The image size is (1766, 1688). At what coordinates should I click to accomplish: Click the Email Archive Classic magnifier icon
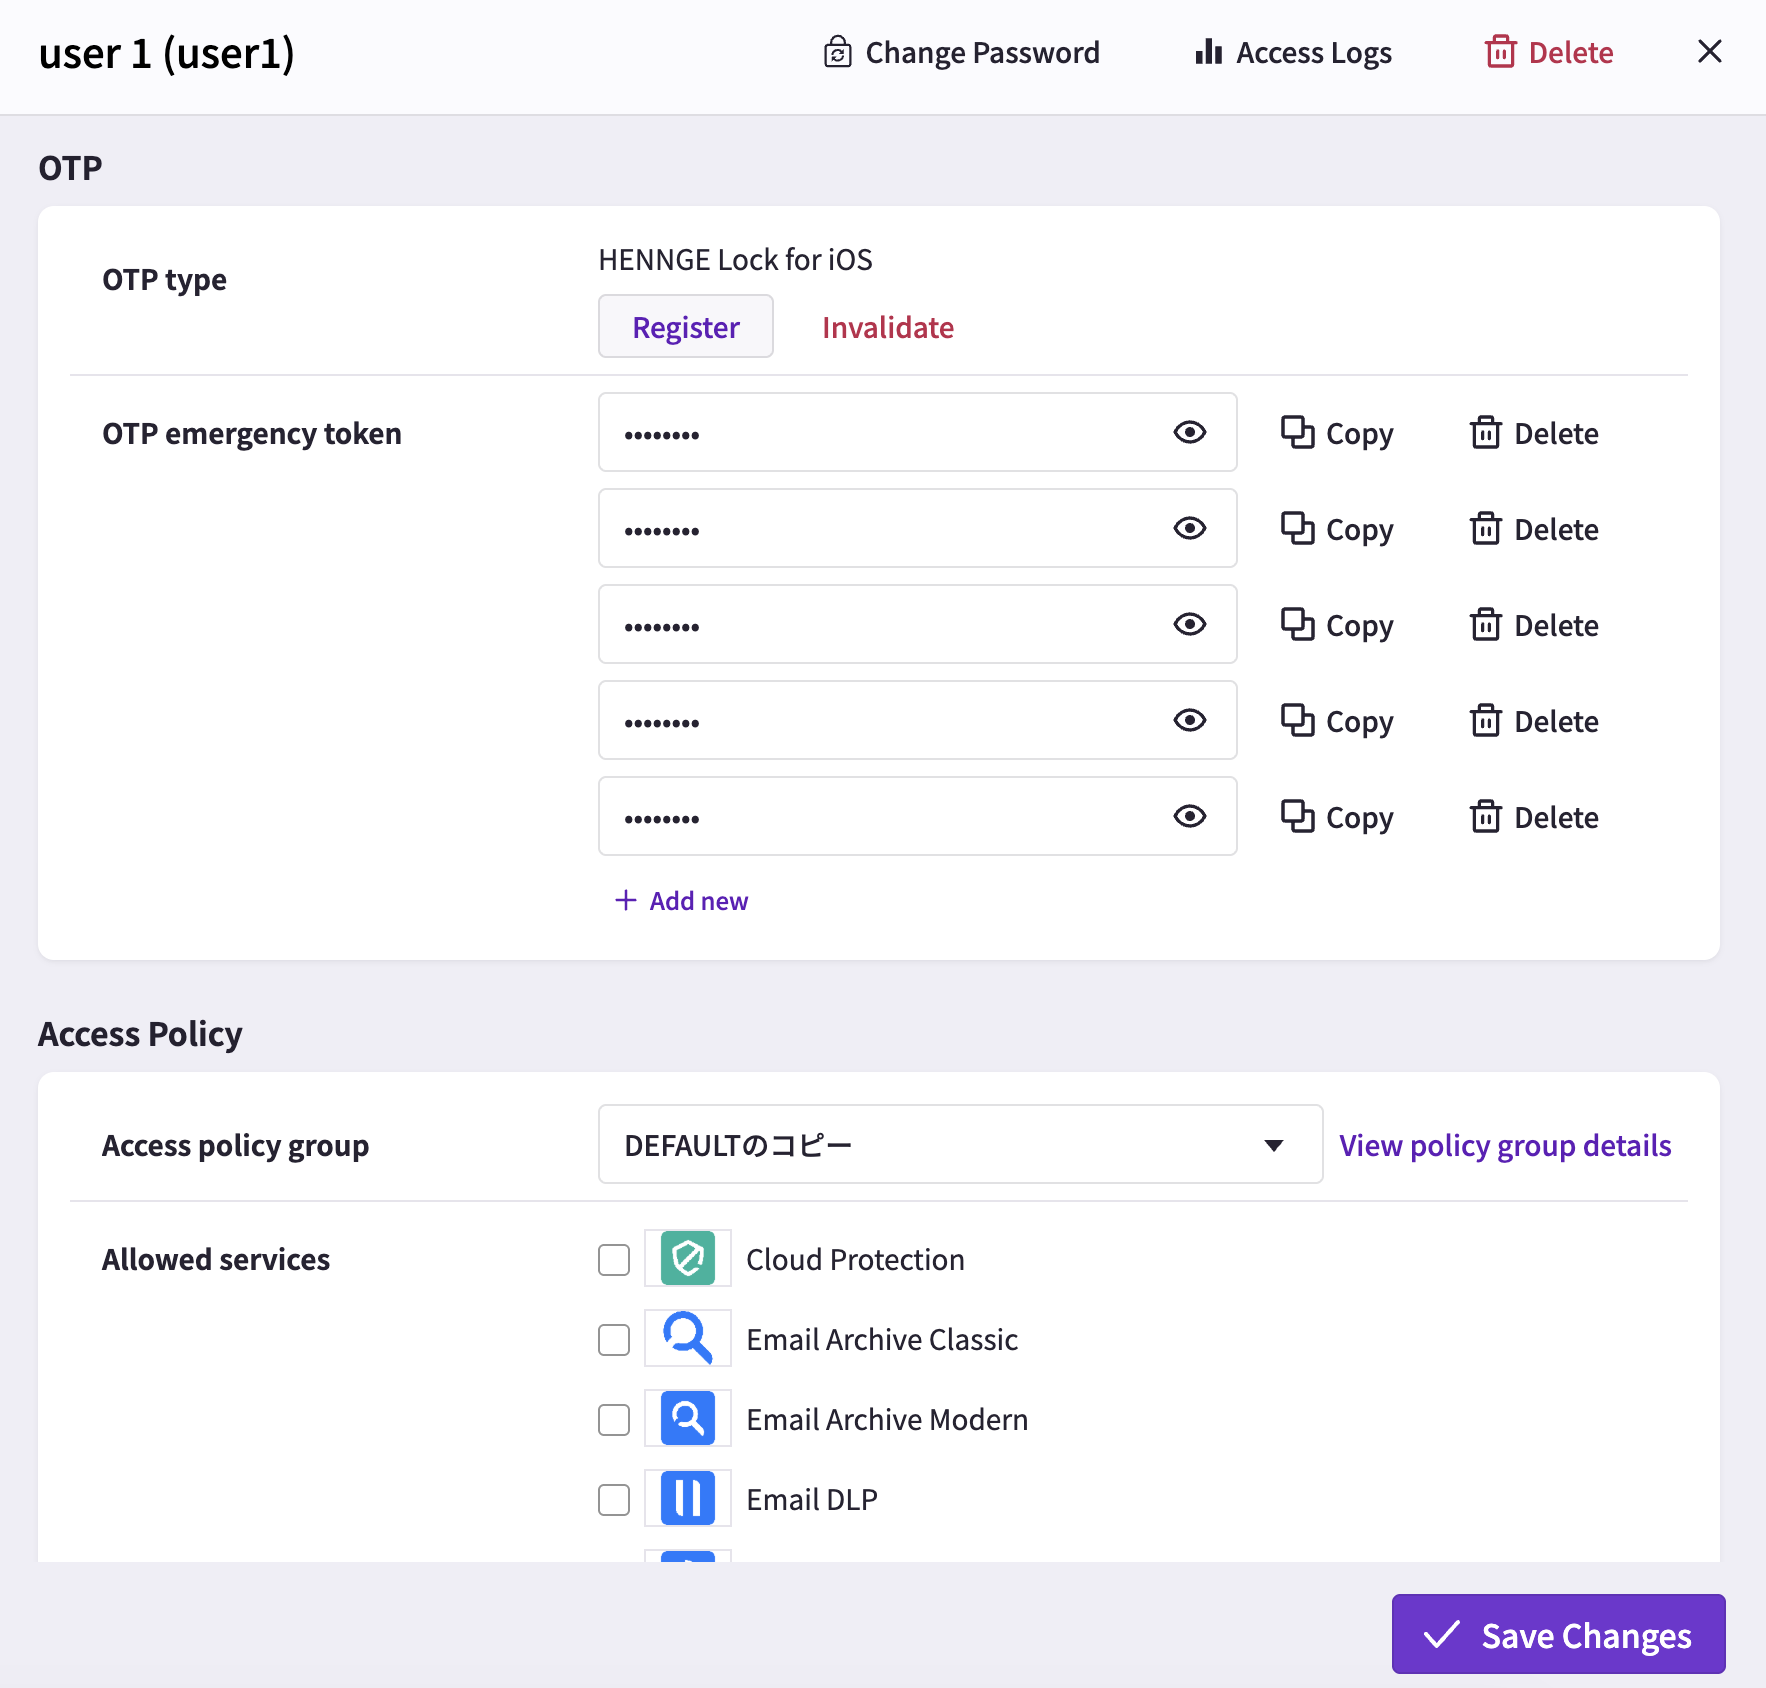(688, 1338)
